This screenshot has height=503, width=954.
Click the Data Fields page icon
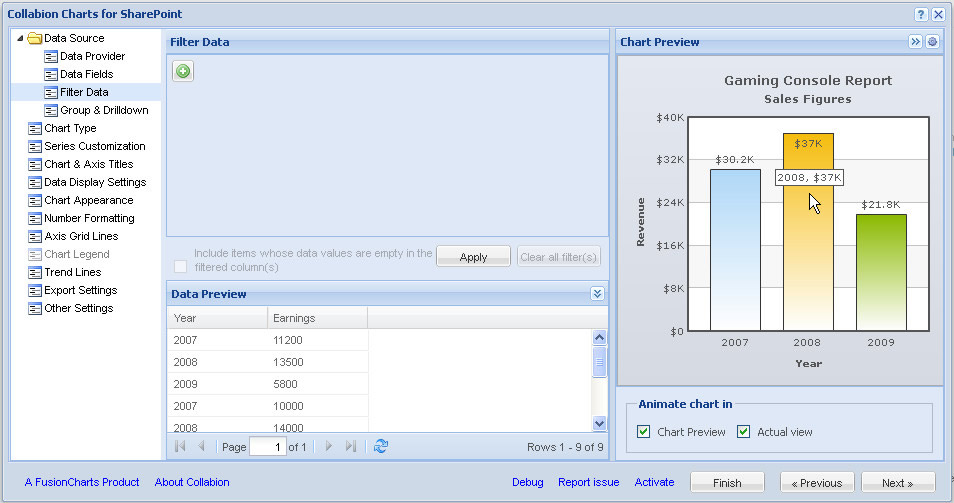tap(51, 75)
